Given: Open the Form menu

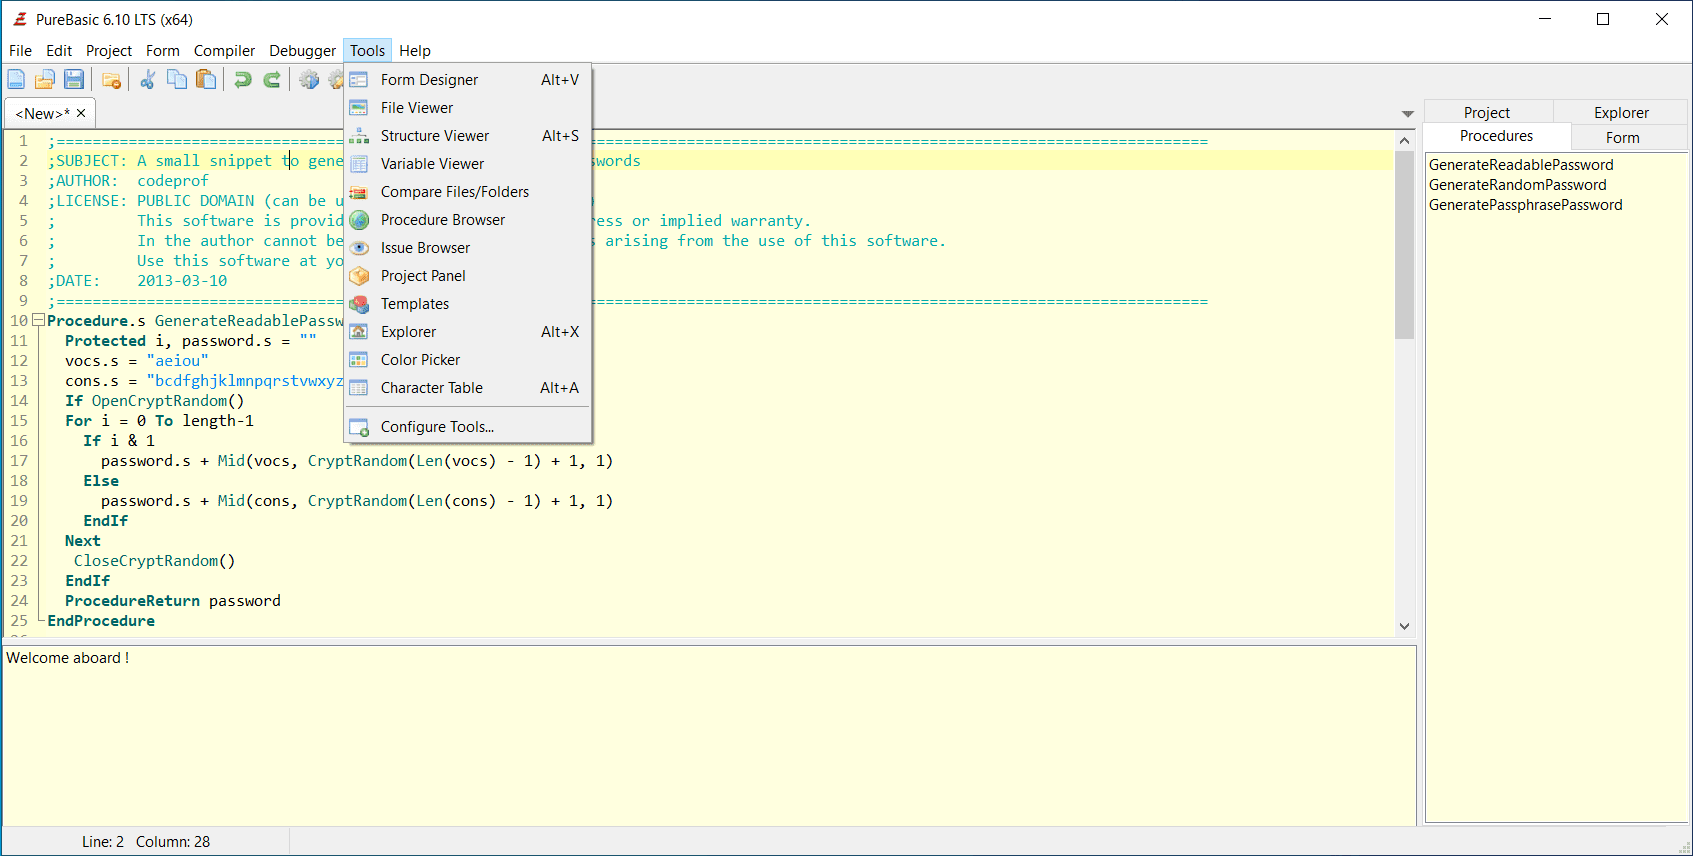Looking at the screenshot, I should (163, 51).
